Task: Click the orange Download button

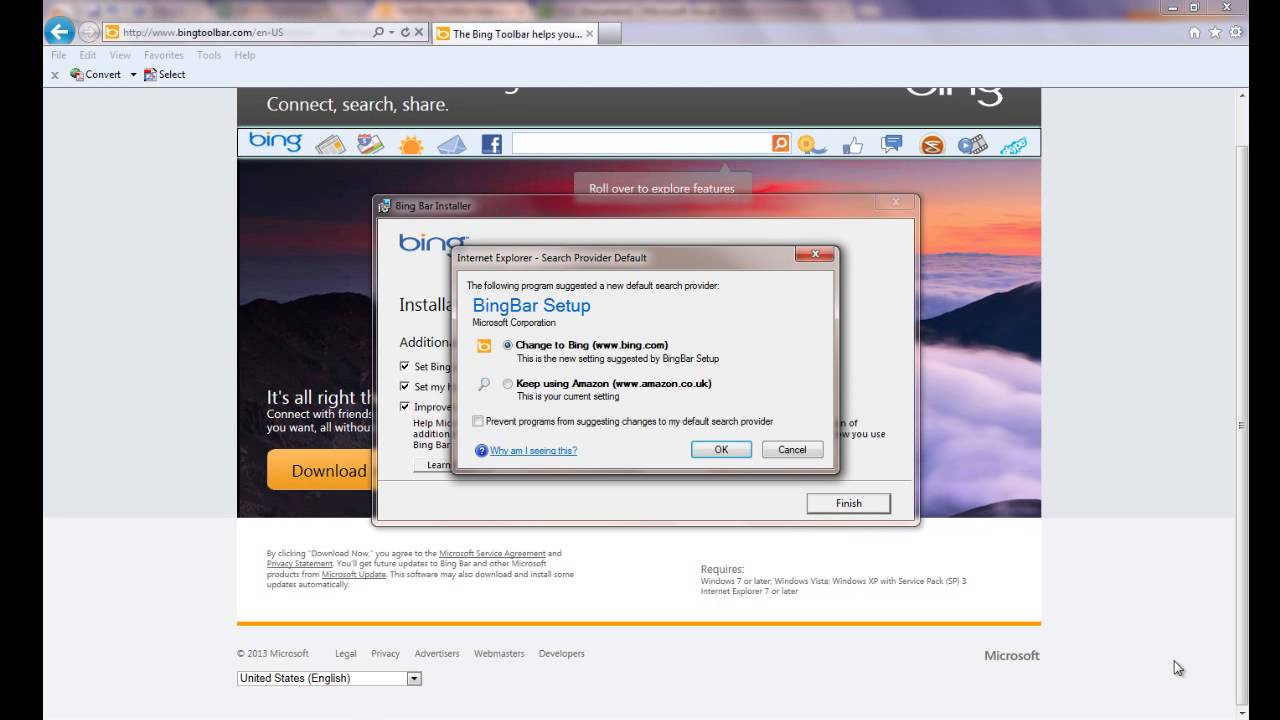Action: click(x=319, y=470)
